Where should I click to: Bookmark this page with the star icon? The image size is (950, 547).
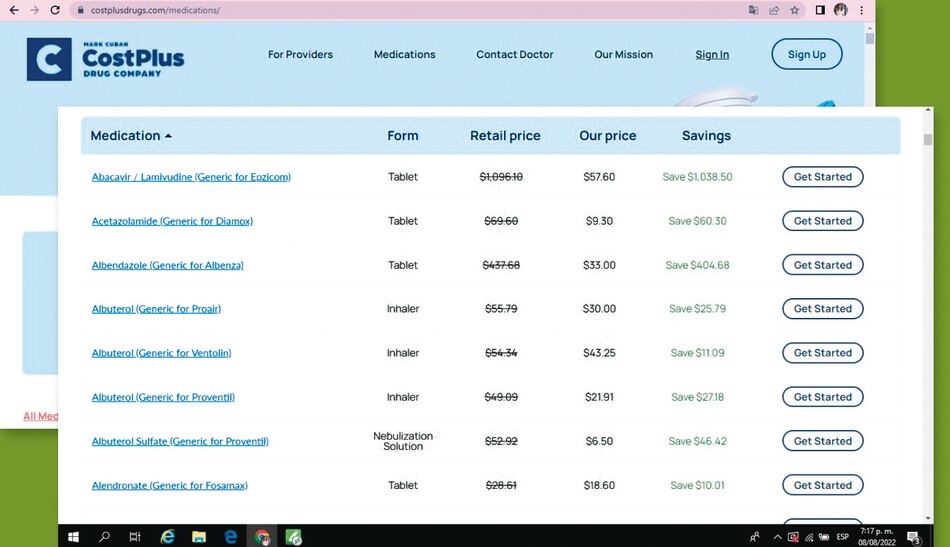click(795, 10)
